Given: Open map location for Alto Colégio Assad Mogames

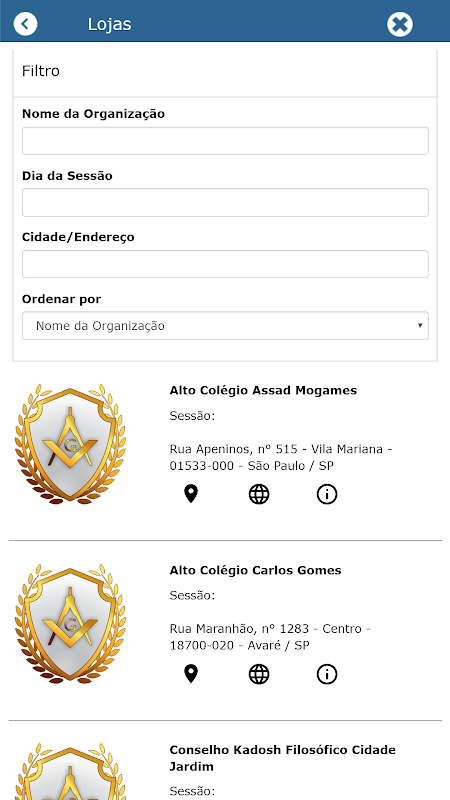Looking at the screenshot, I should click(191, 494).
